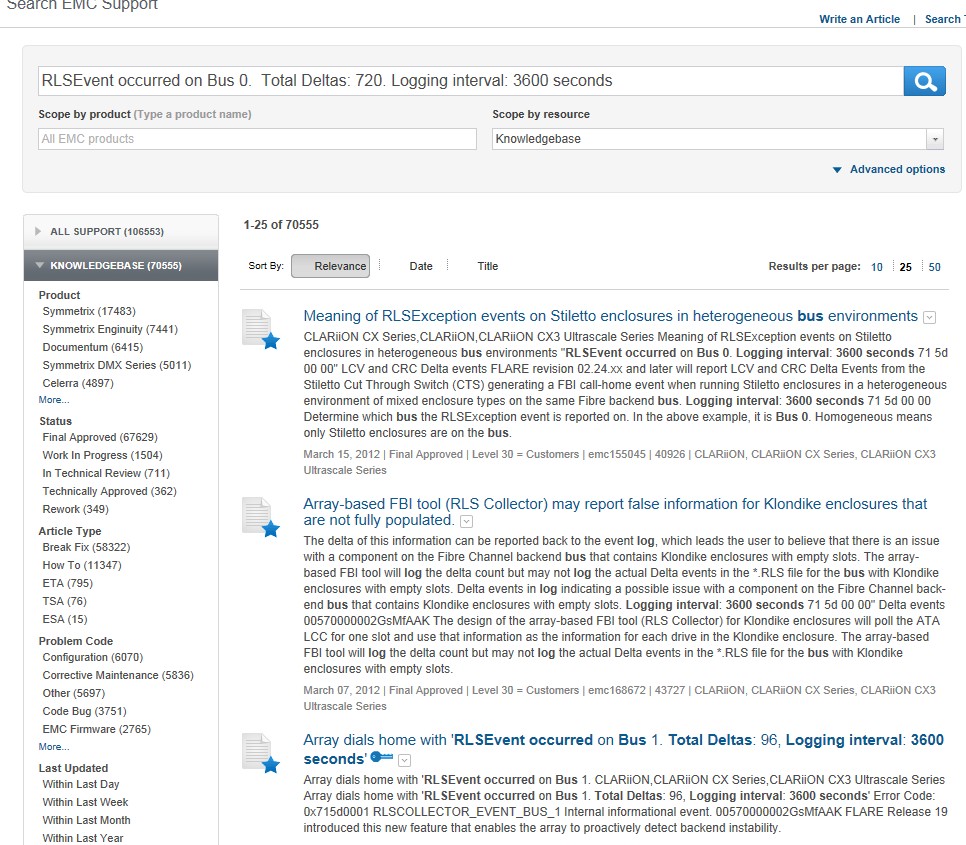The image size is (966, 845).
Task: Open Array dials home with RLSEvent article
Action: (623, 749)
